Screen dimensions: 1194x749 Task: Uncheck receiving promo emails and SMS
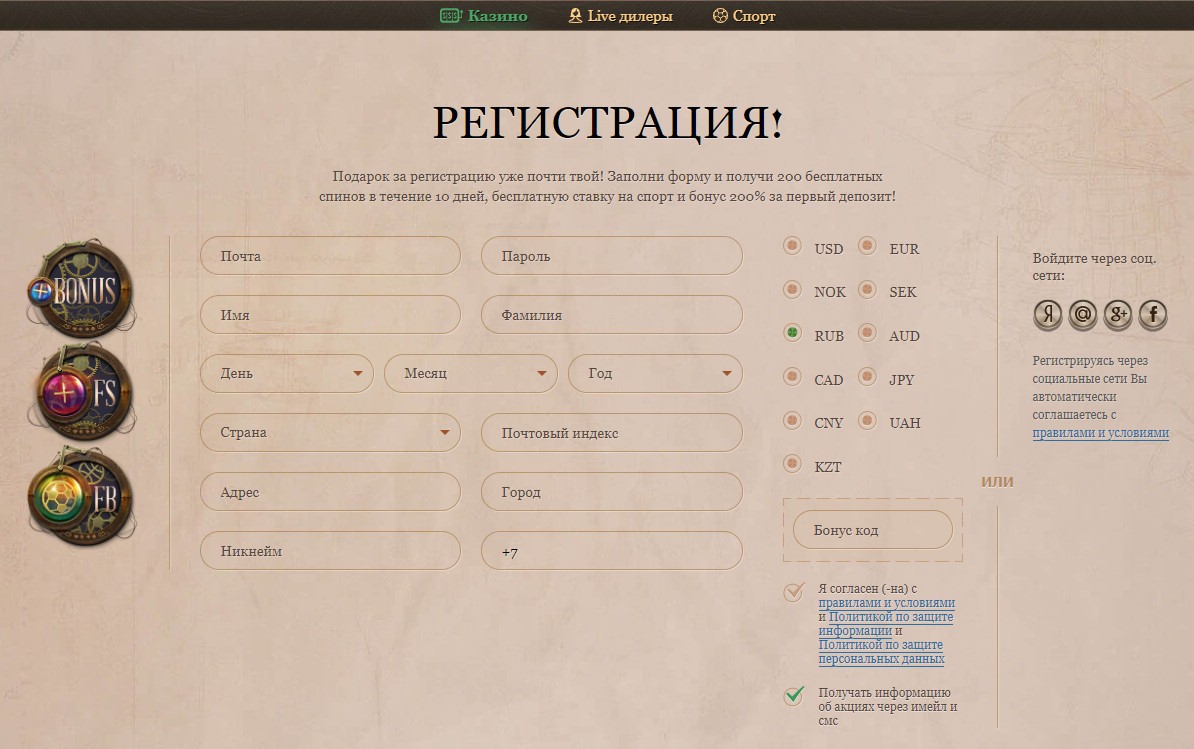coord(794,695)
